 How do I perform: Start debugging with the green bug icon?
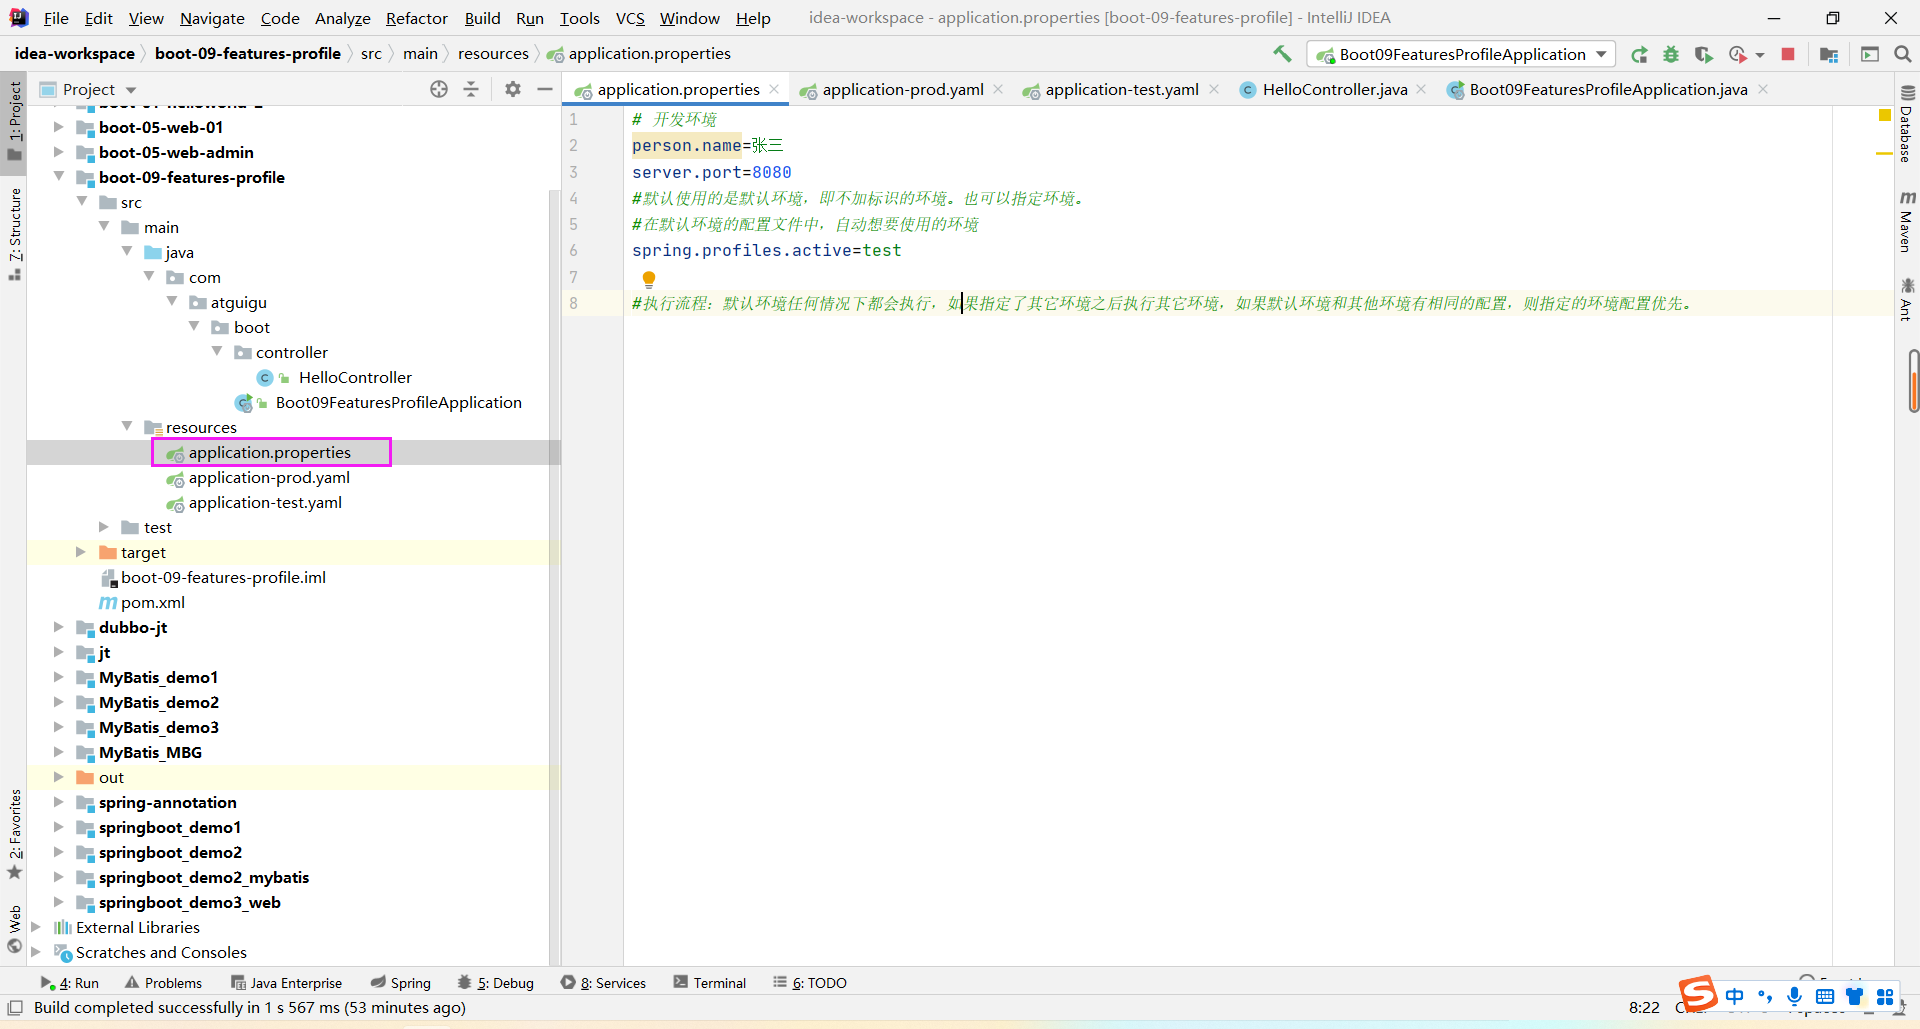(x=1671, y=55)
